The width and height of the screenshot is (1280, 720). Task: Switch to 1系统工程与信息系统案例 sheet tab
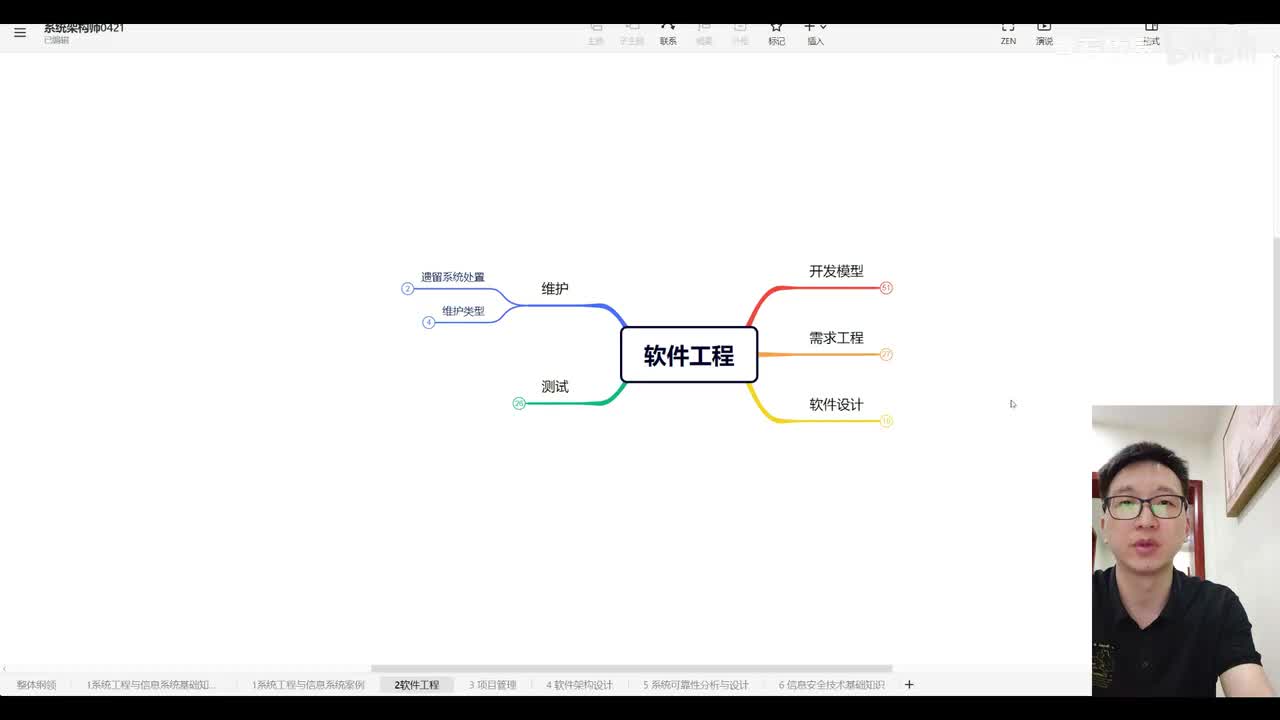[x=308, y=685]
